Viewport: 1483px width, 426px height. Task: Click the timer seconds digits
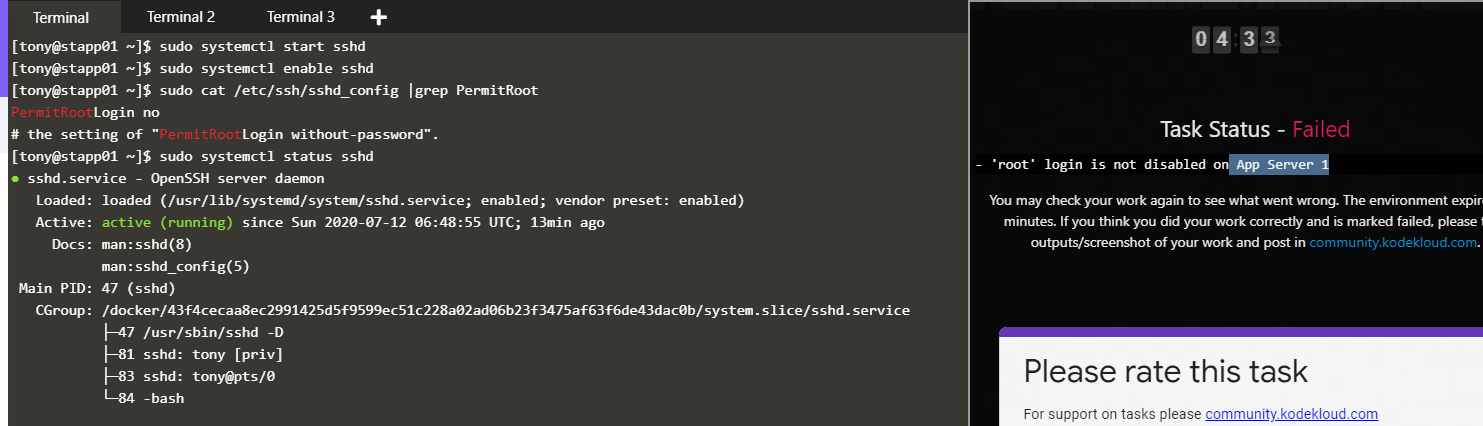pyautogui.click(x=1259, y=40)
